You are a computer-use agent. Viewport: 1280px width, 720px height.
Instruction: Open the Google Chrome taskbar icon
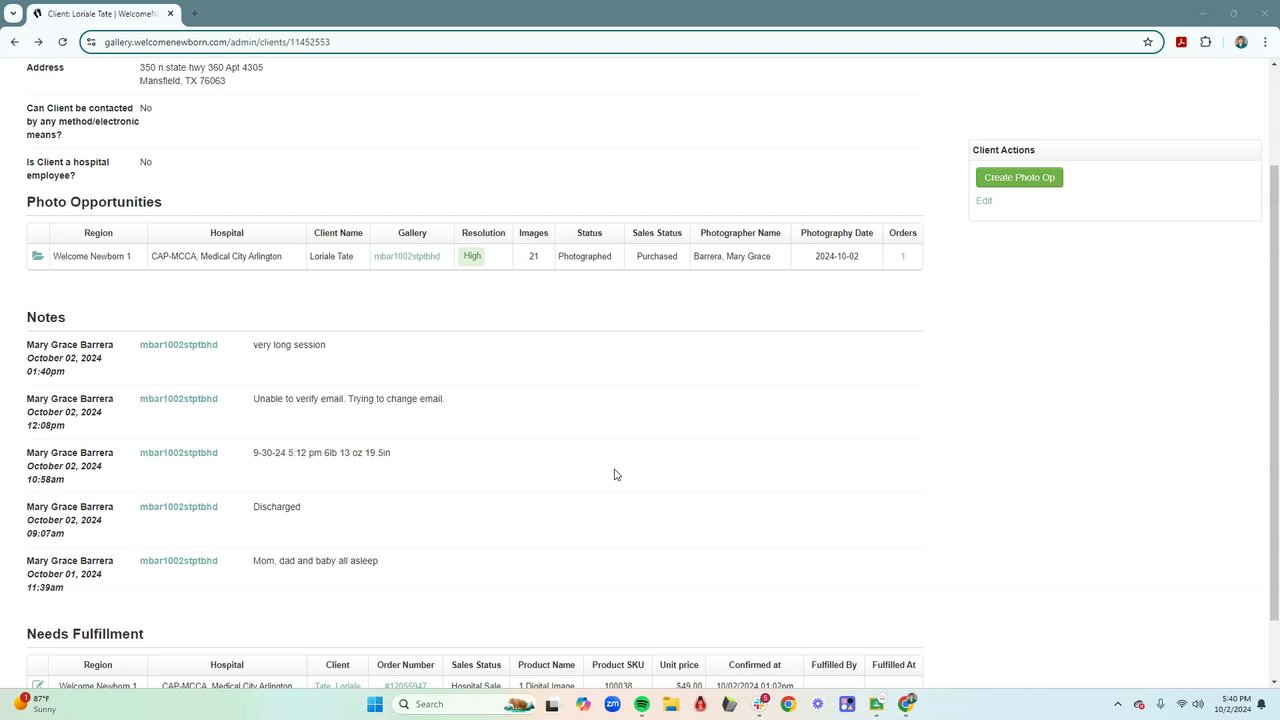[788, 704]
